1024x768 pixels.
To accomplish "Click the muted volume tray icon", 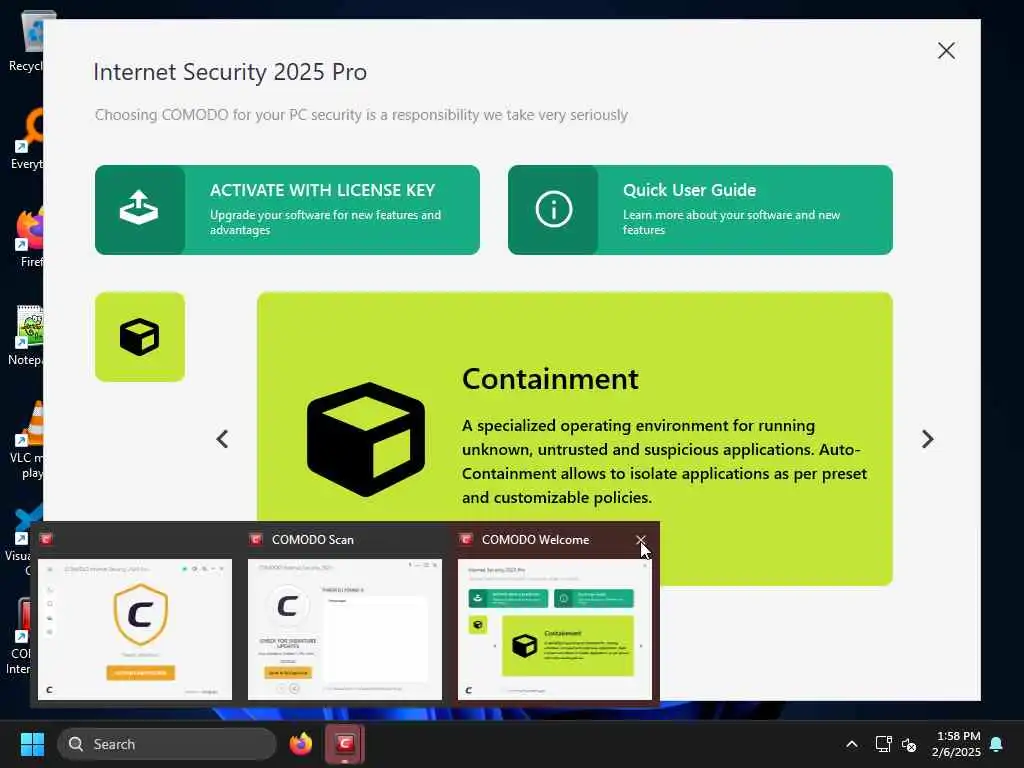I will click(x=908, y=744).
